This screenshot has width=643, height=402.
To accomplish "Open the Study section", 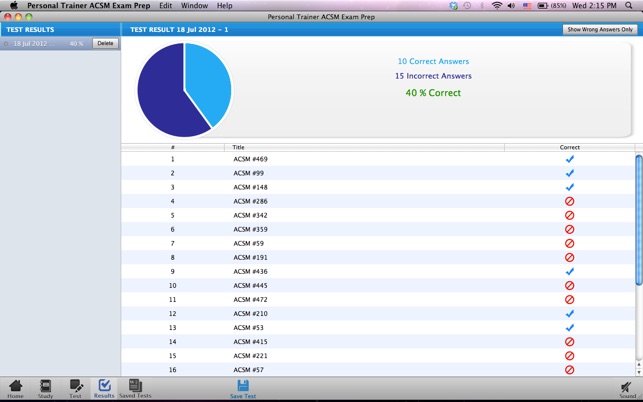I will [x=45, y=387].
